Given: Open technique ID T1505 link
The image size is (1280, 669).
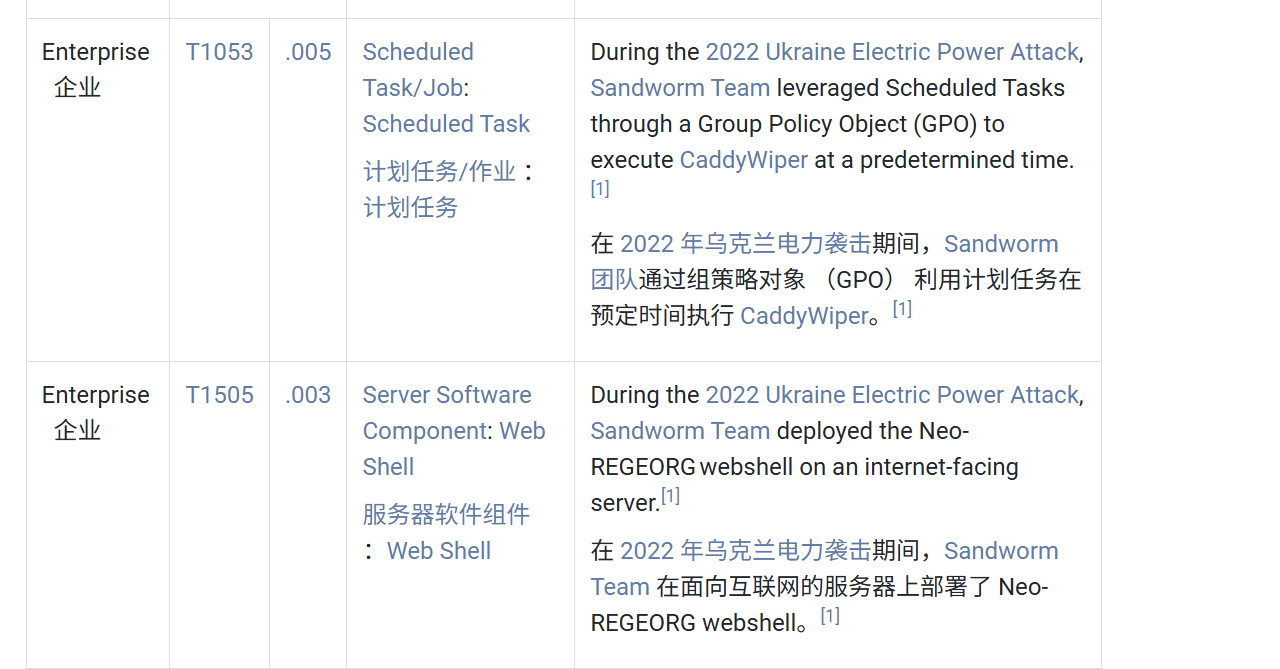Looking at the screenshot, I should tap(219, 395).
